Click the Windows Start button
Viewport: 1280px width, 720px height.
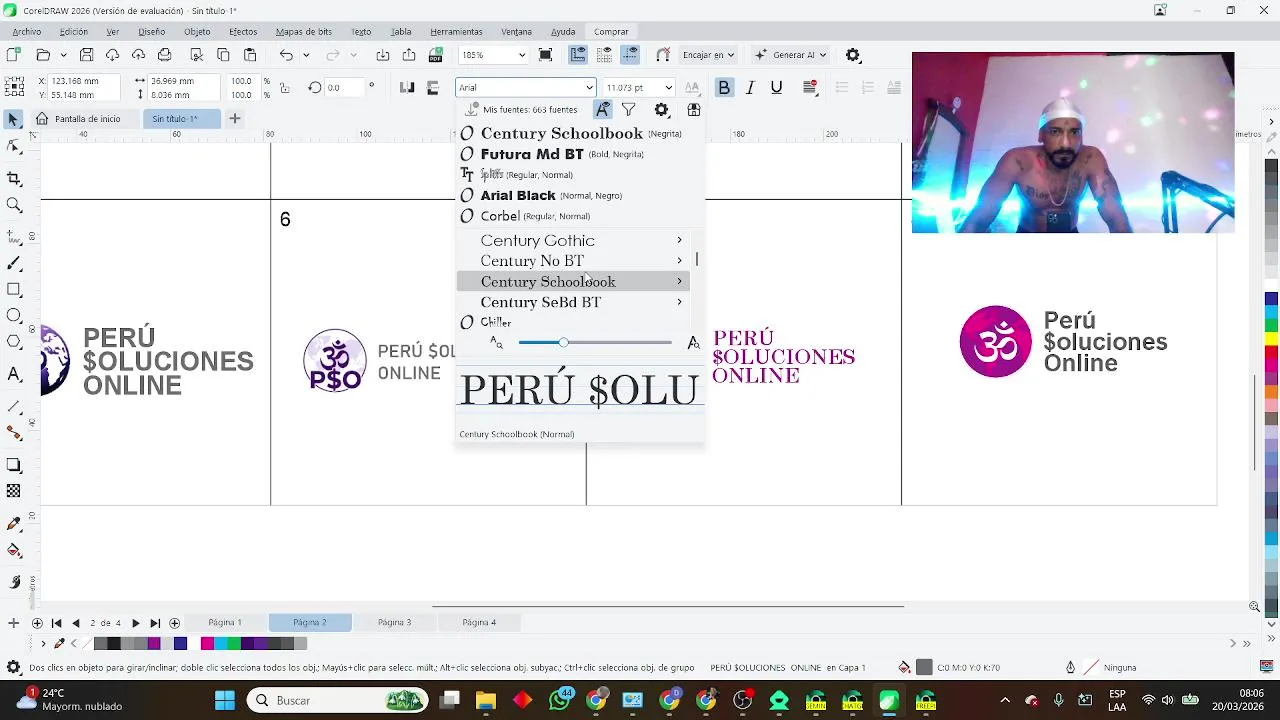[x=224, y=701]
